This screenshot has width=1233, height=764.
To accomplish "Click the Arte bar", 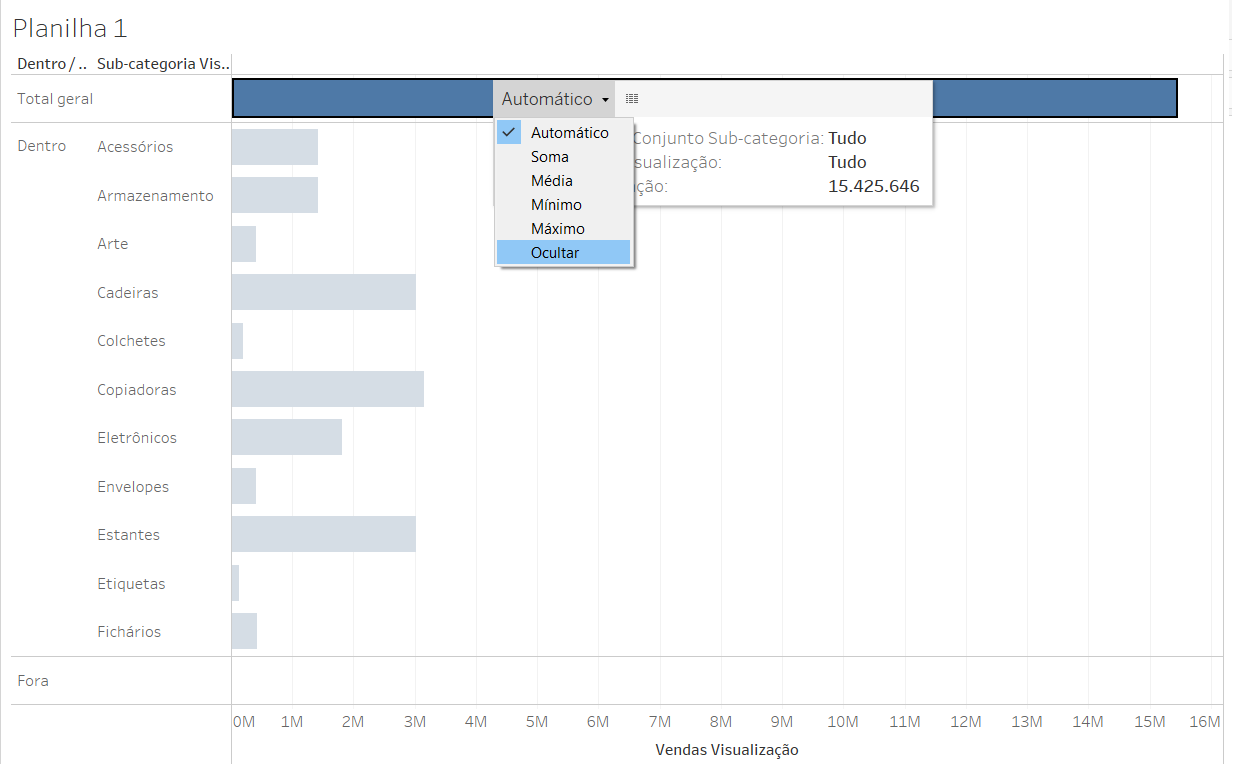I will [244, 244].
